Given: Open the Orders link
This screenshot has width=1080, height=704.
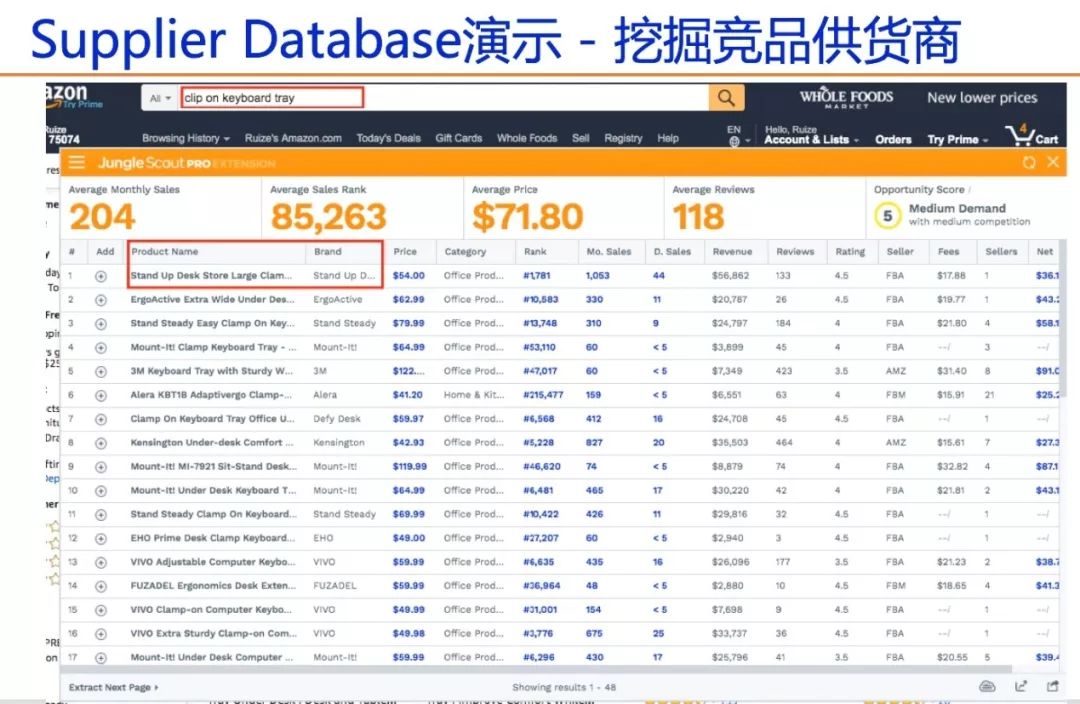Looking at the screenshot, I should (x=893, y=139).
